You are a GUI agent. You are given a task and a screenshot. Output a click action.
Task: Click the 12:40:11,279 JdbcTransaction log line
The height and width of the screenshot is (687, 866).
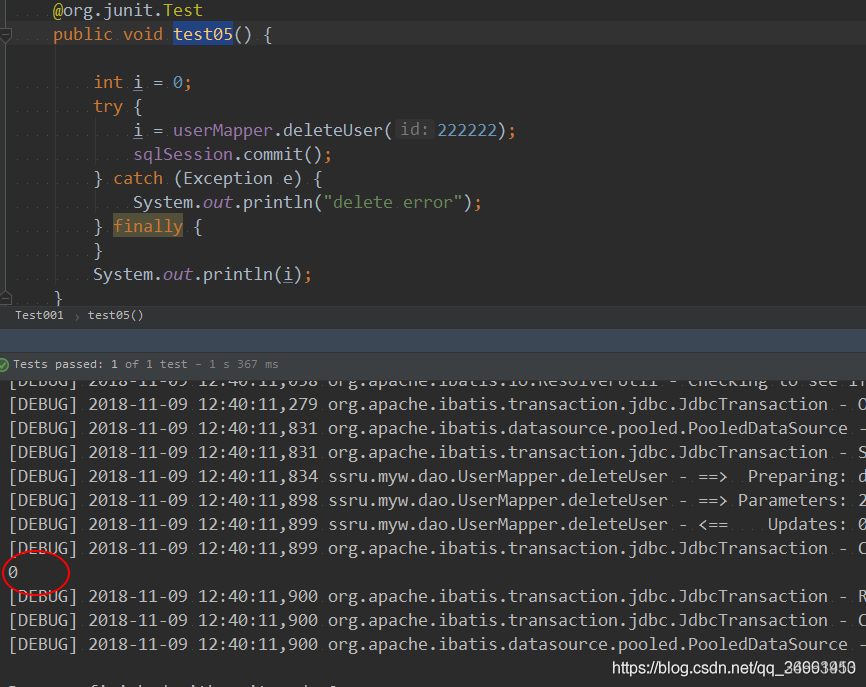(437, 404)
